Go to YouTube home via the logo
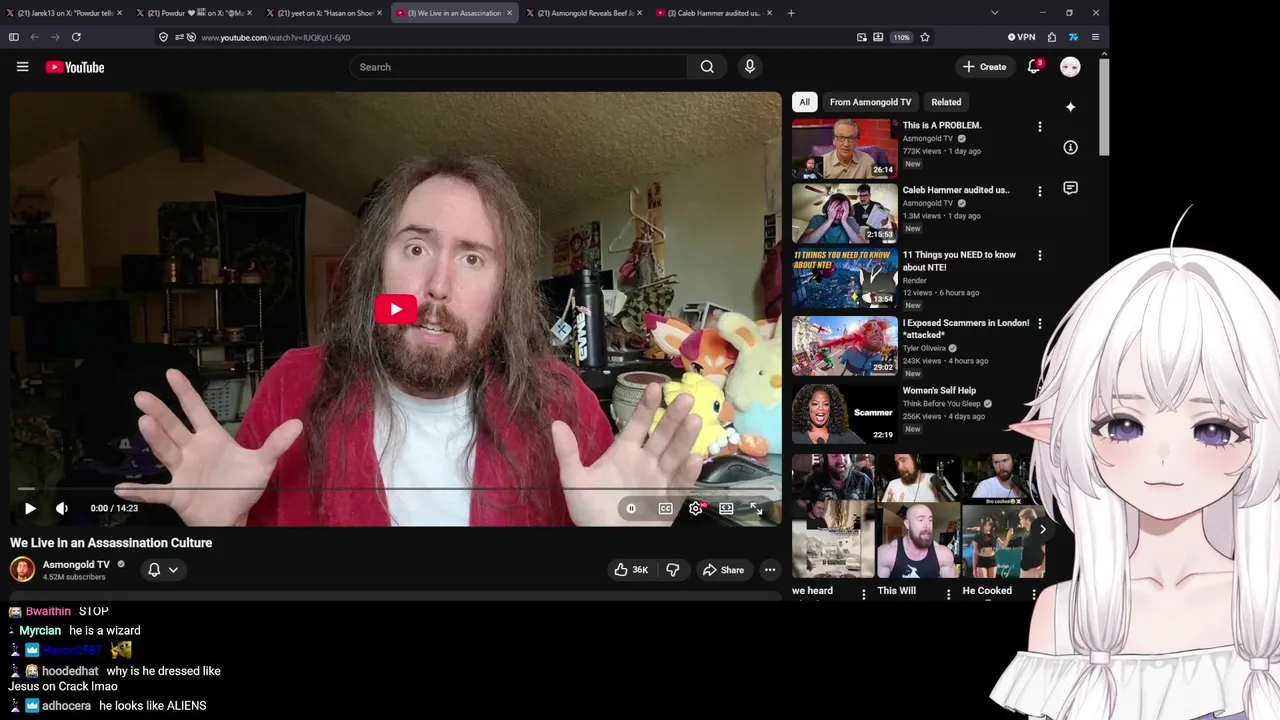 pos(75,67)
